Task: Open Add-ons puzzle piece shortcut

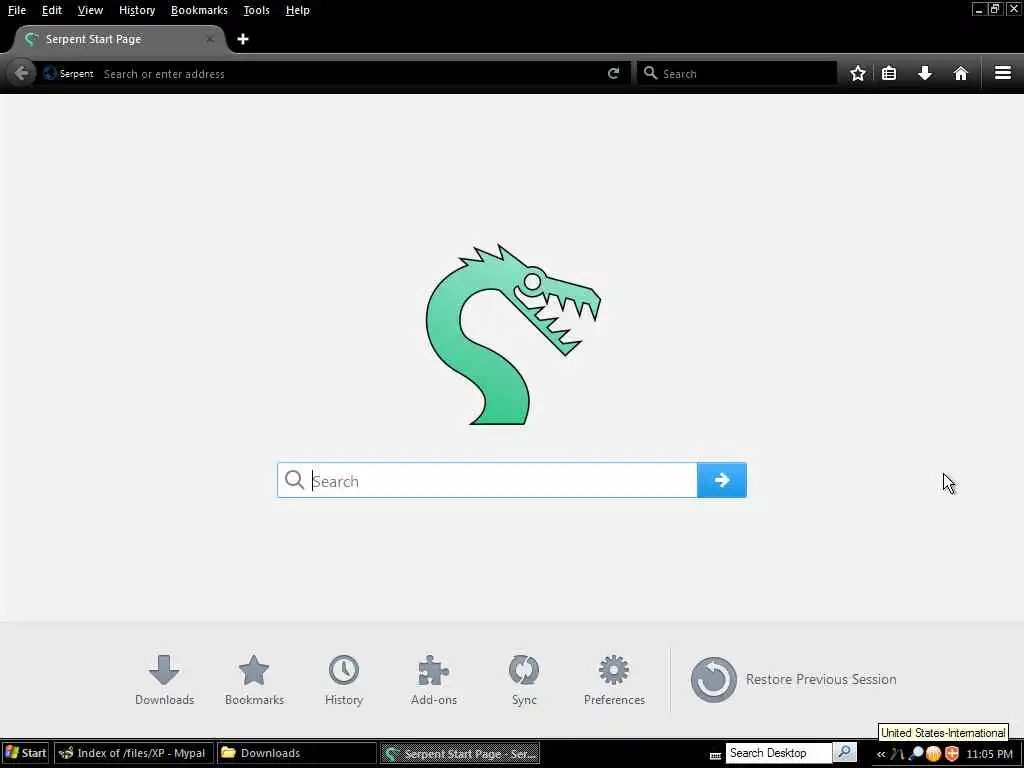Action: [x=434, y=680]
